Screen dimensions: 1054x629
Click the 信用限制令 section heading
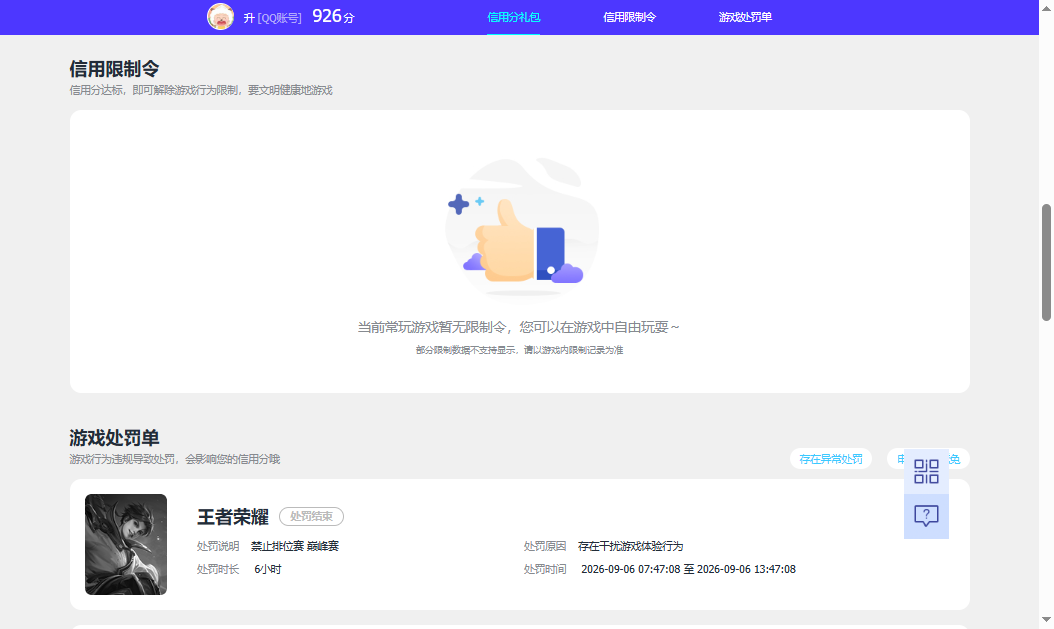[x=114, y=69]
